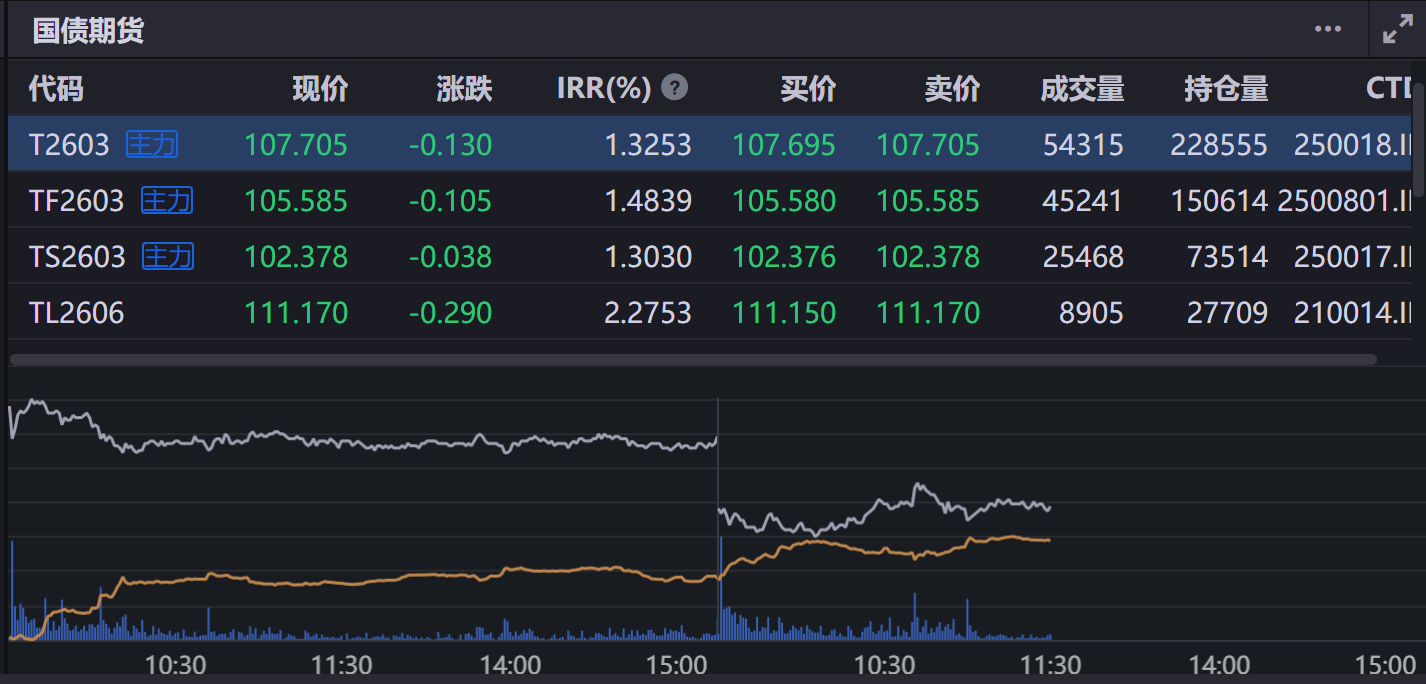Sort by the 成交量 column header
1426x684 pixels.
(1082, 89)
